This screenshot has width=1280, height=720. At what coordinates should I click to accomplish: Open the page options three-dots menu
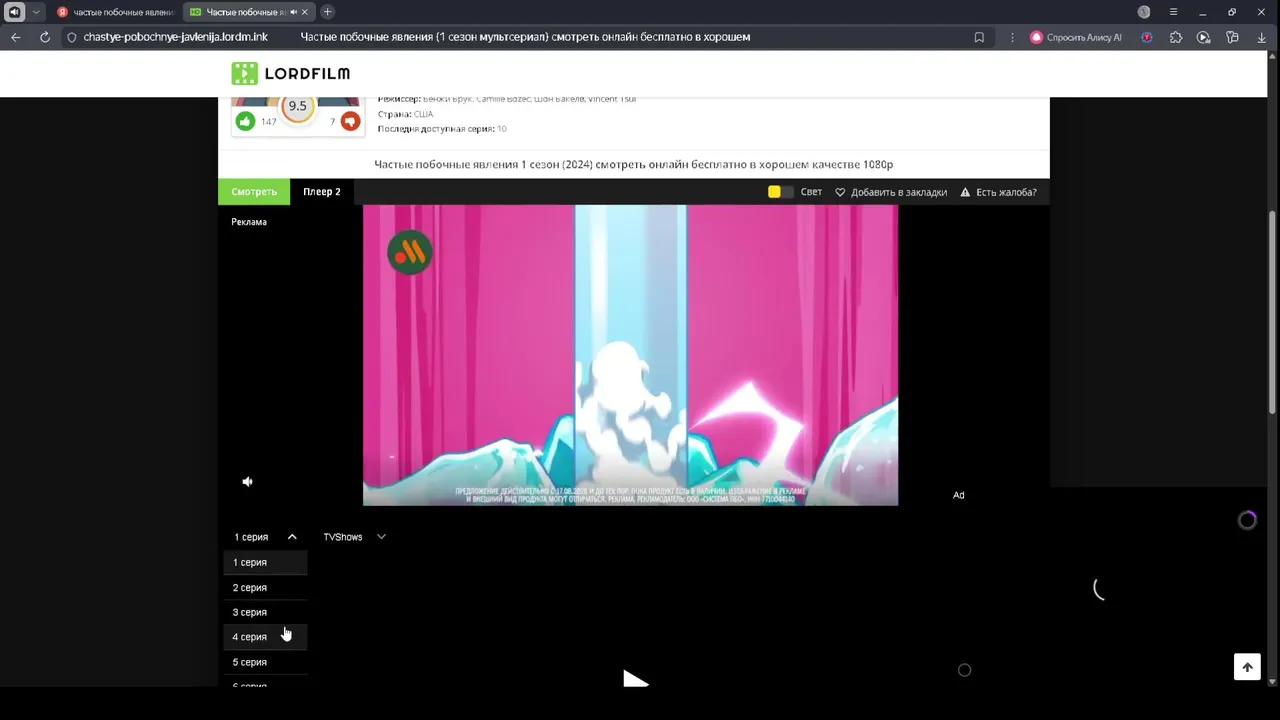point(1012,37)
